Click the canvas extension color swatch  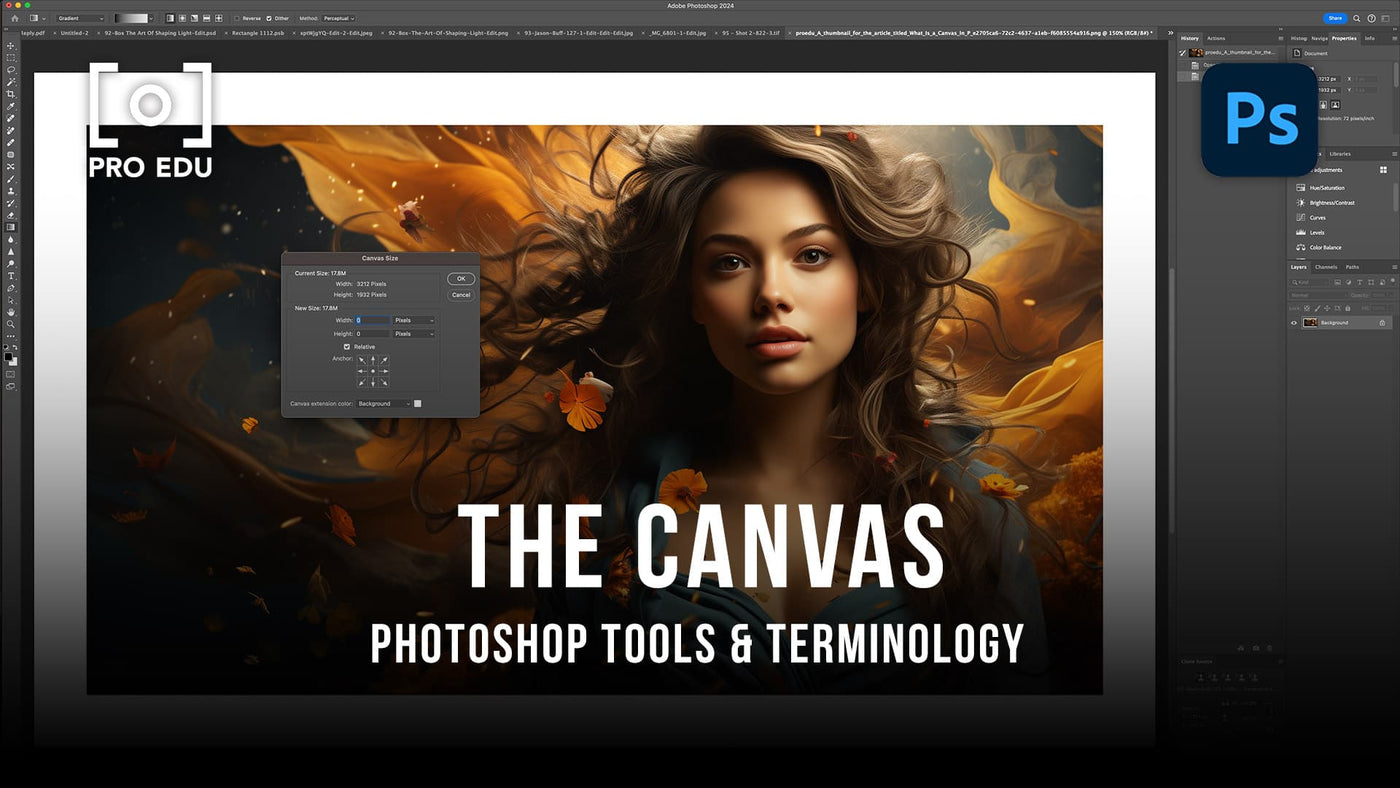point(418,404)
